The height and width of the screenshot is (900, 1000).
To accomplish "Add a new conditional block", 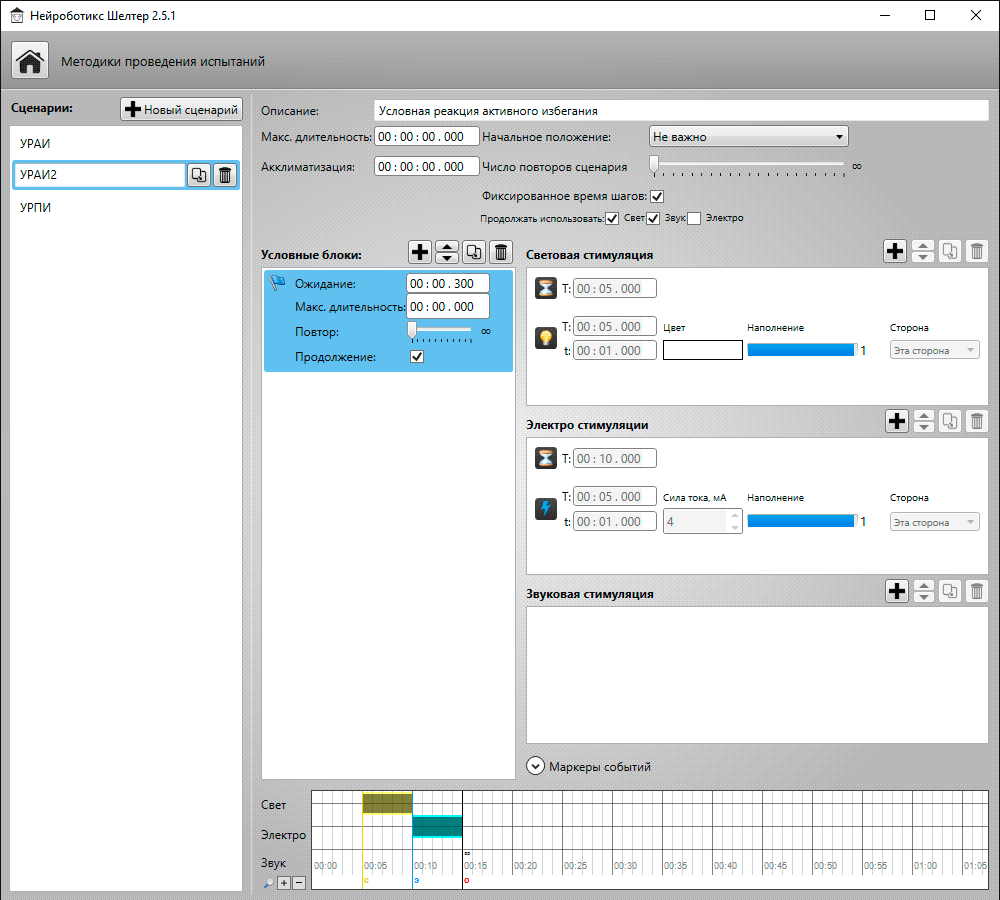I will [420, 252].
